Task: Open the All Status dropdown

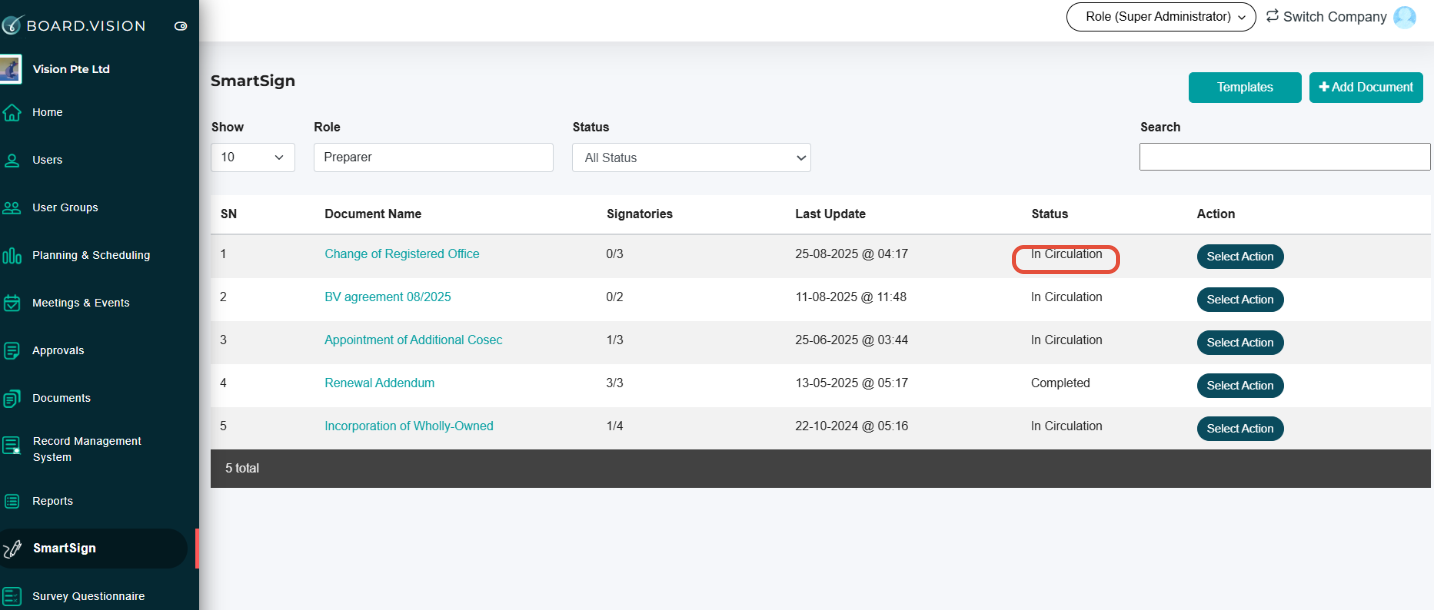Action: pos(691,158)
